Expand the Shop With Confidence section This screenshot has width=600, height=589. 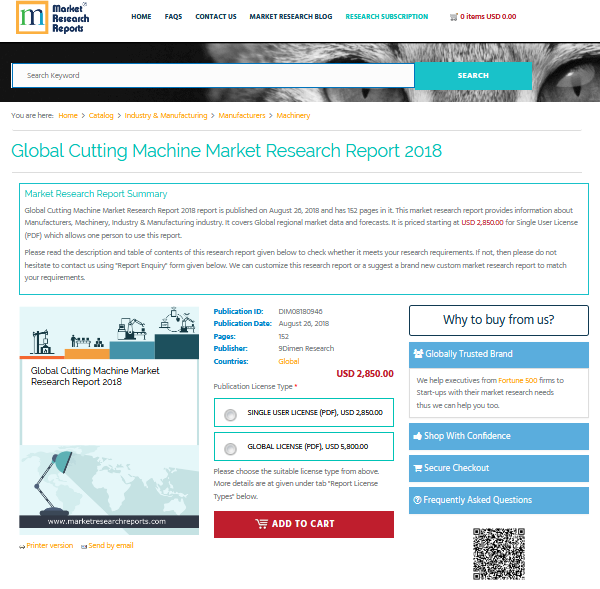click(499, 436)
